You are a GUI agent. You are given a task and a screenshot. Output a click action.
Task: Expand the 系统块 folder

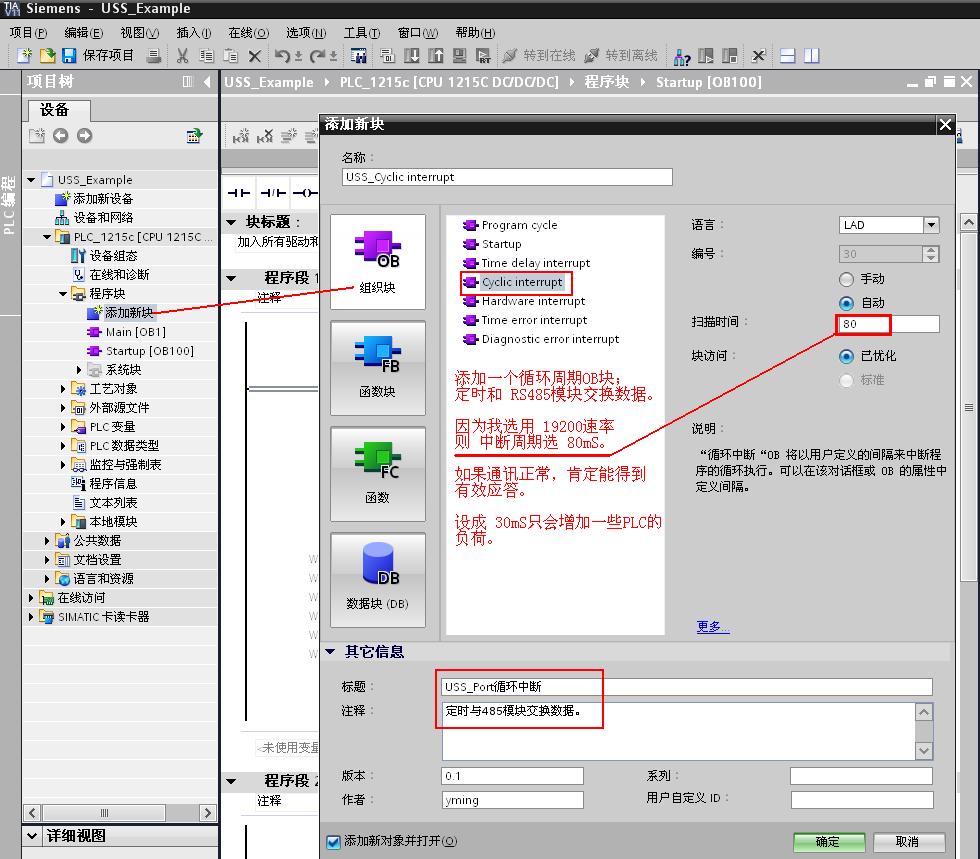[x=79, y=370]
